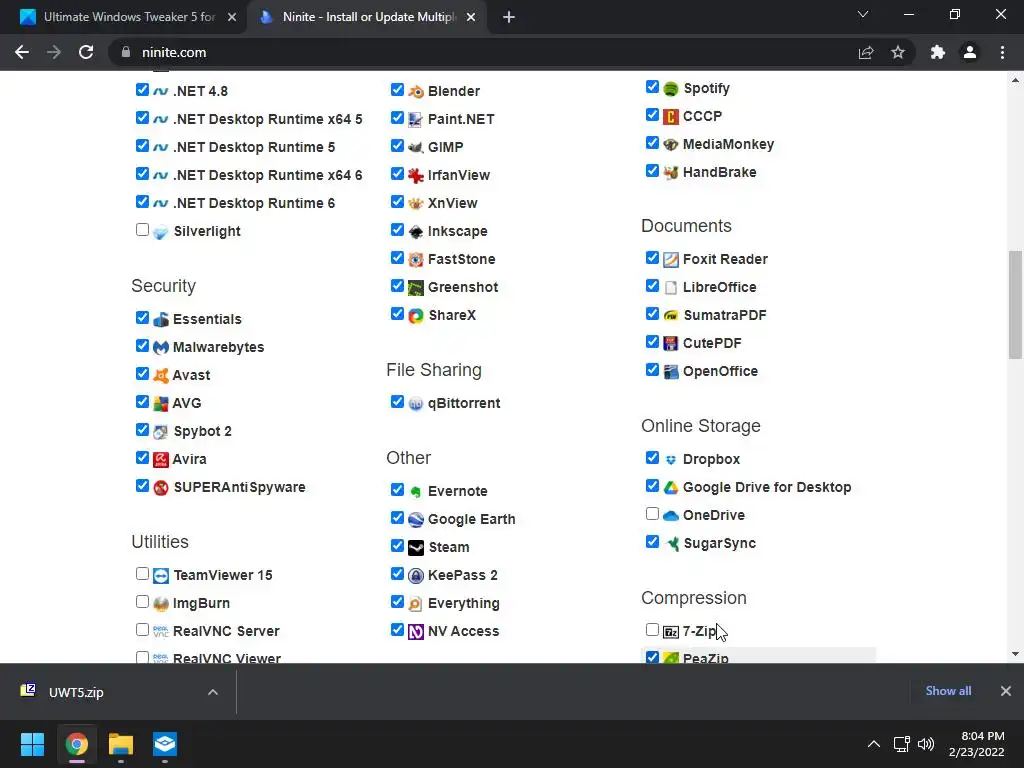This screenshot has width=1024, height=768.
Task: Open the Chrome tab search chevron
Action: [863, 14]
